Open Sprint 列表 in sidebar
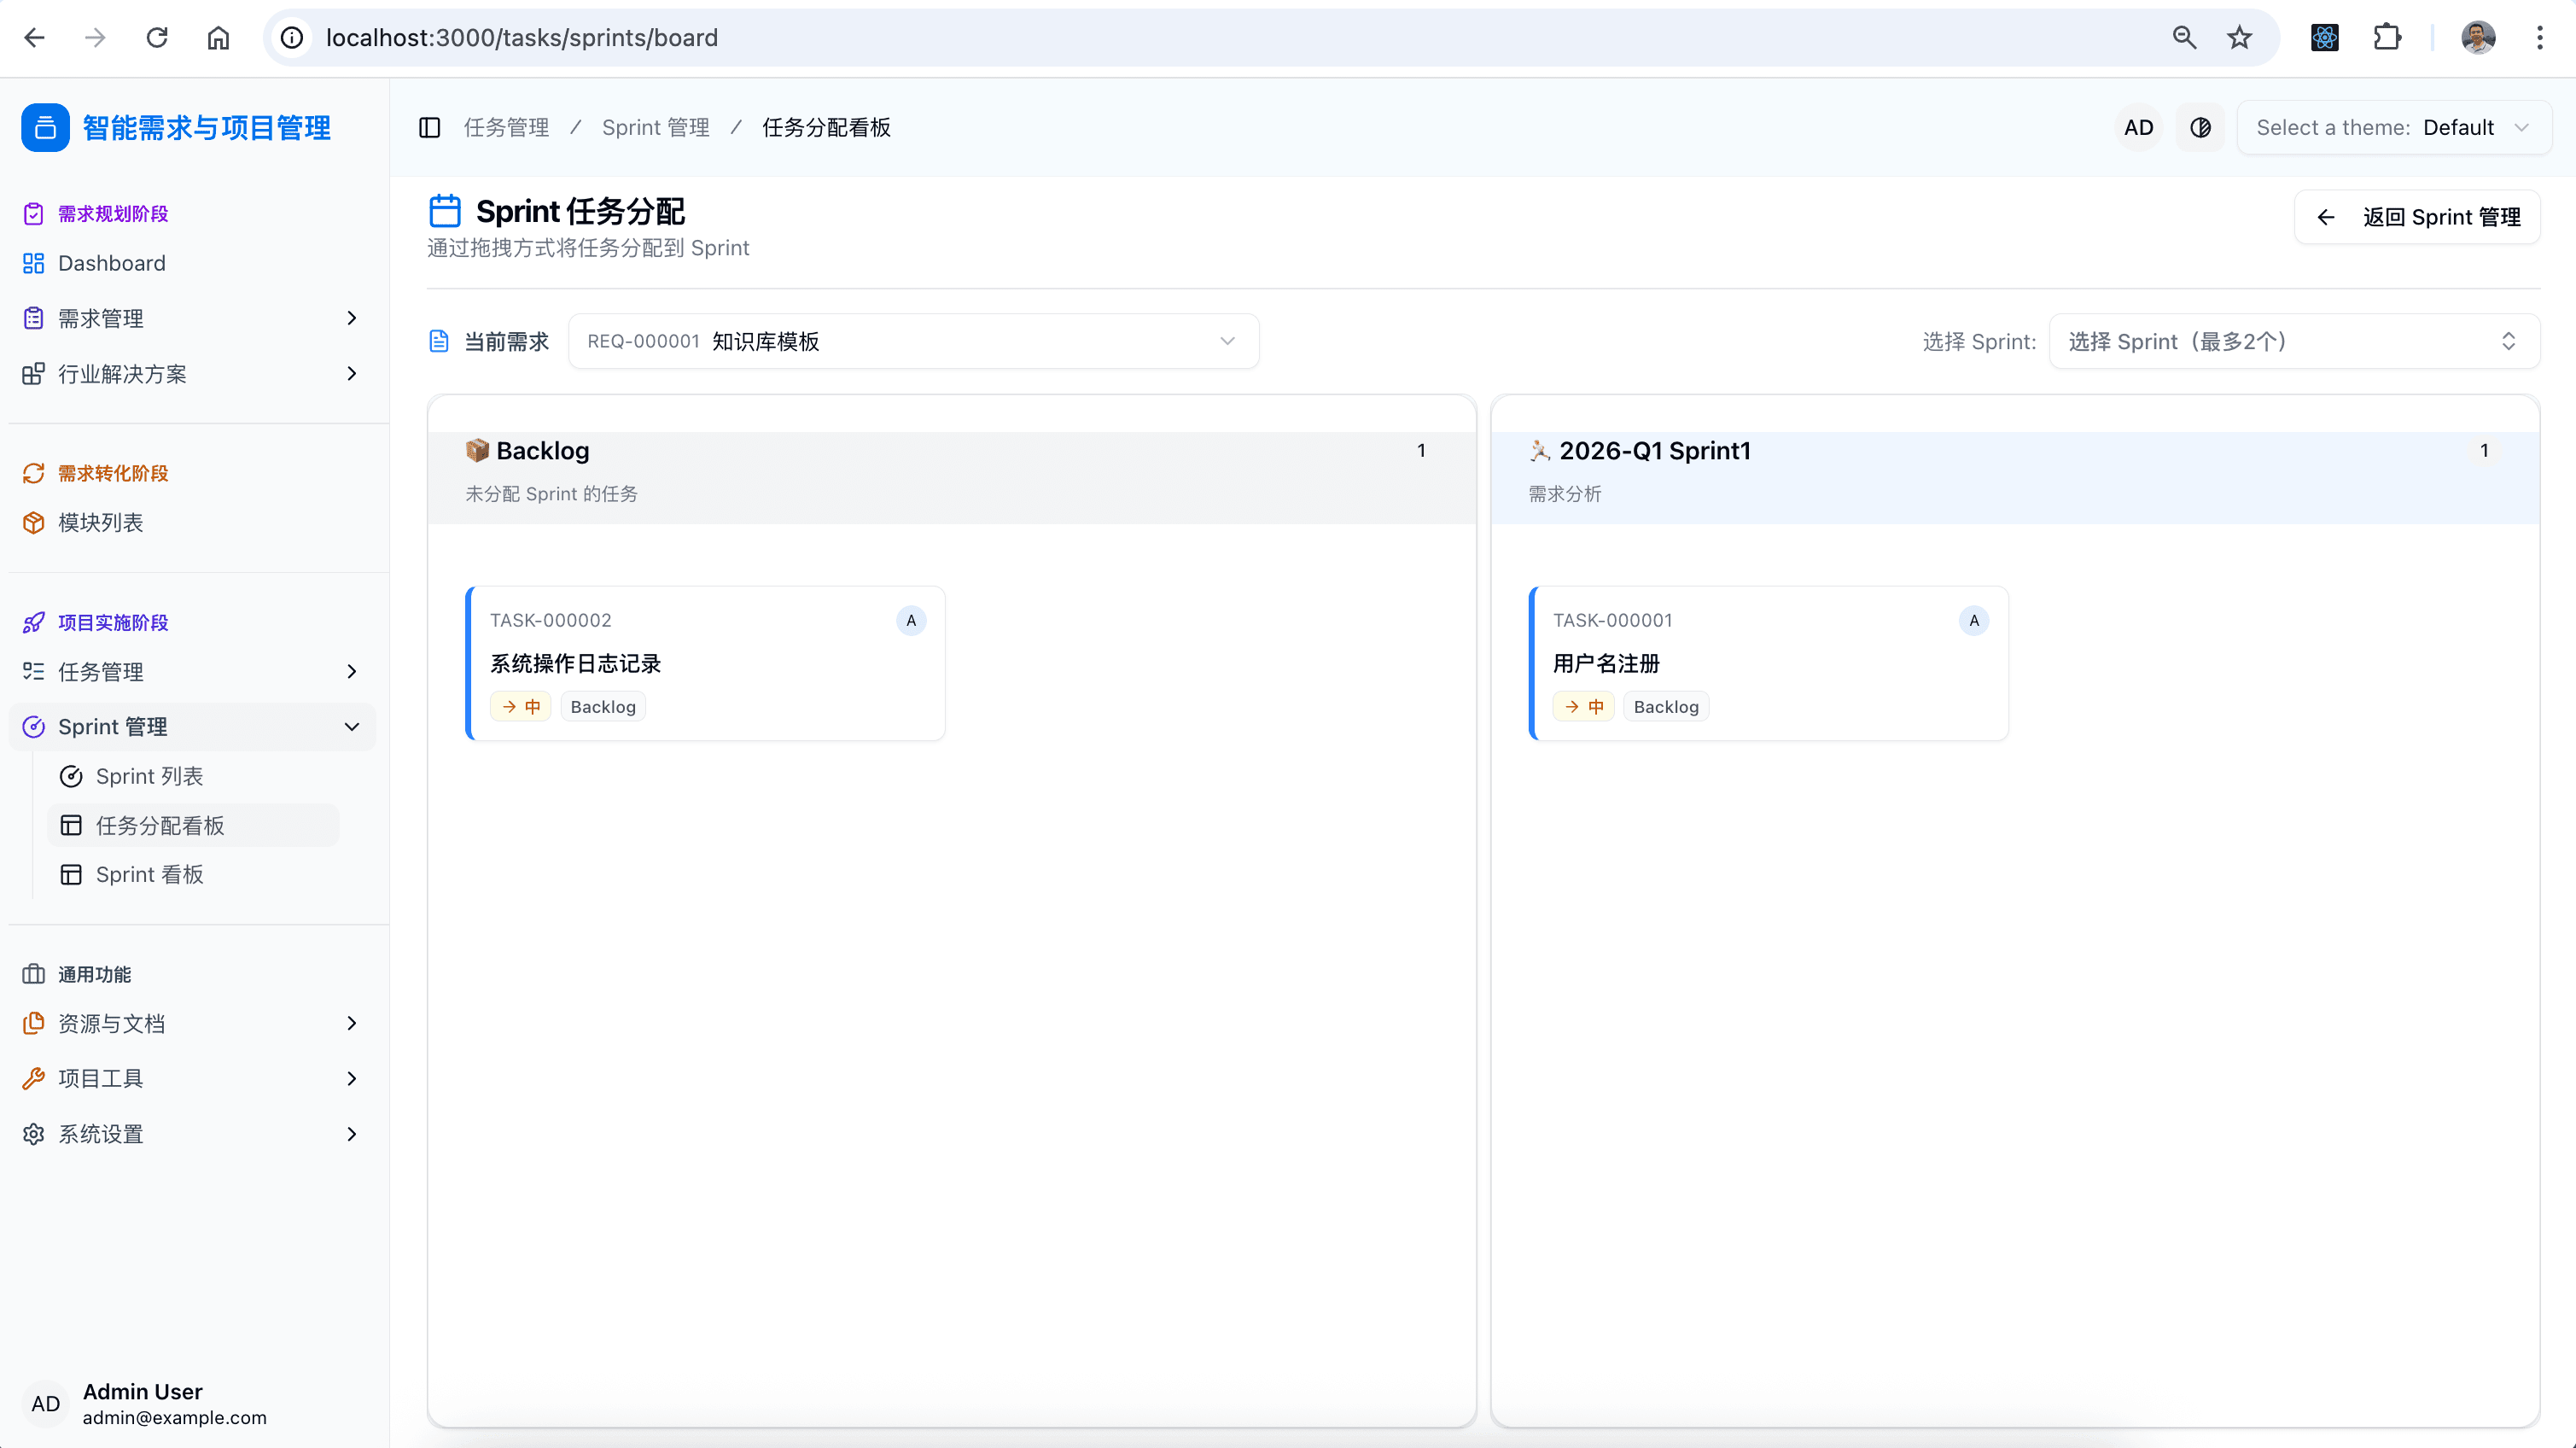The image size is (2576, 1448). coord(149,776)
